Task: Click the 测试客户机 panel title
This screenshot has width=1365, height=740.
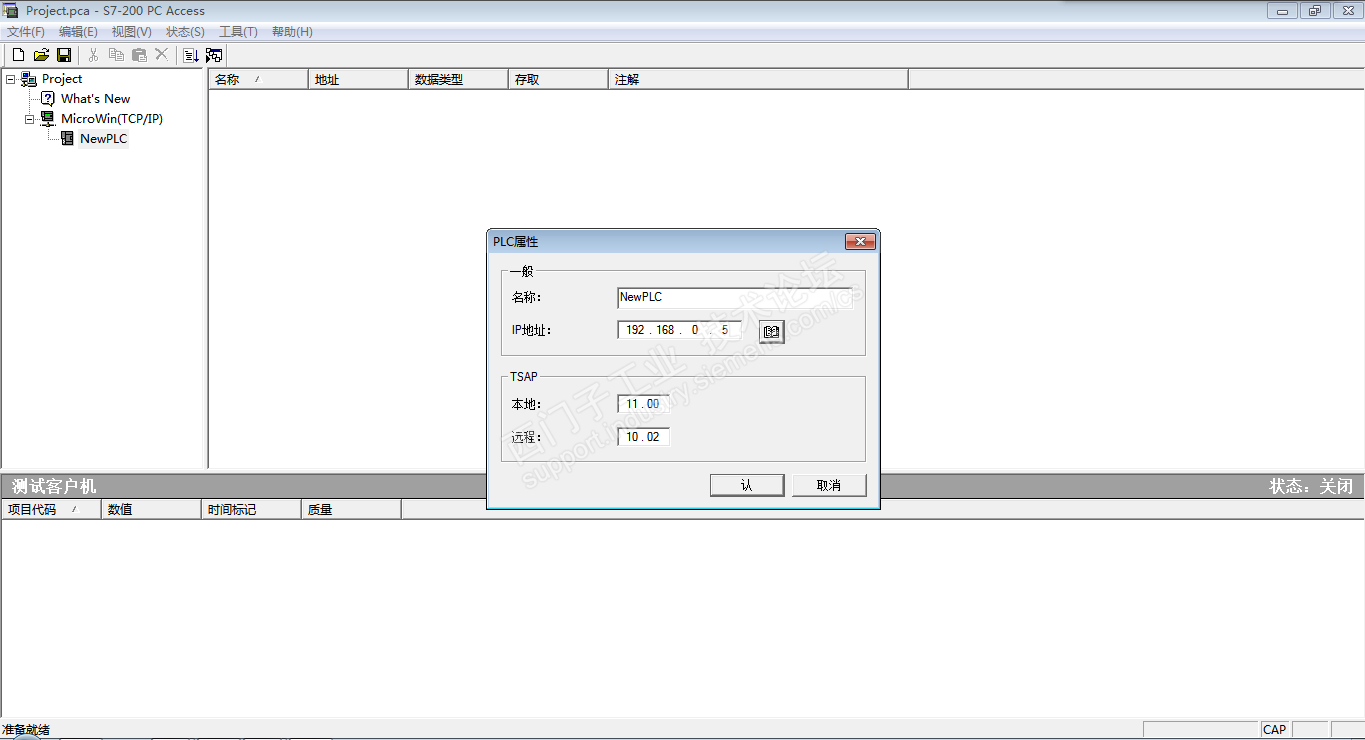Action: coord(54,487)
